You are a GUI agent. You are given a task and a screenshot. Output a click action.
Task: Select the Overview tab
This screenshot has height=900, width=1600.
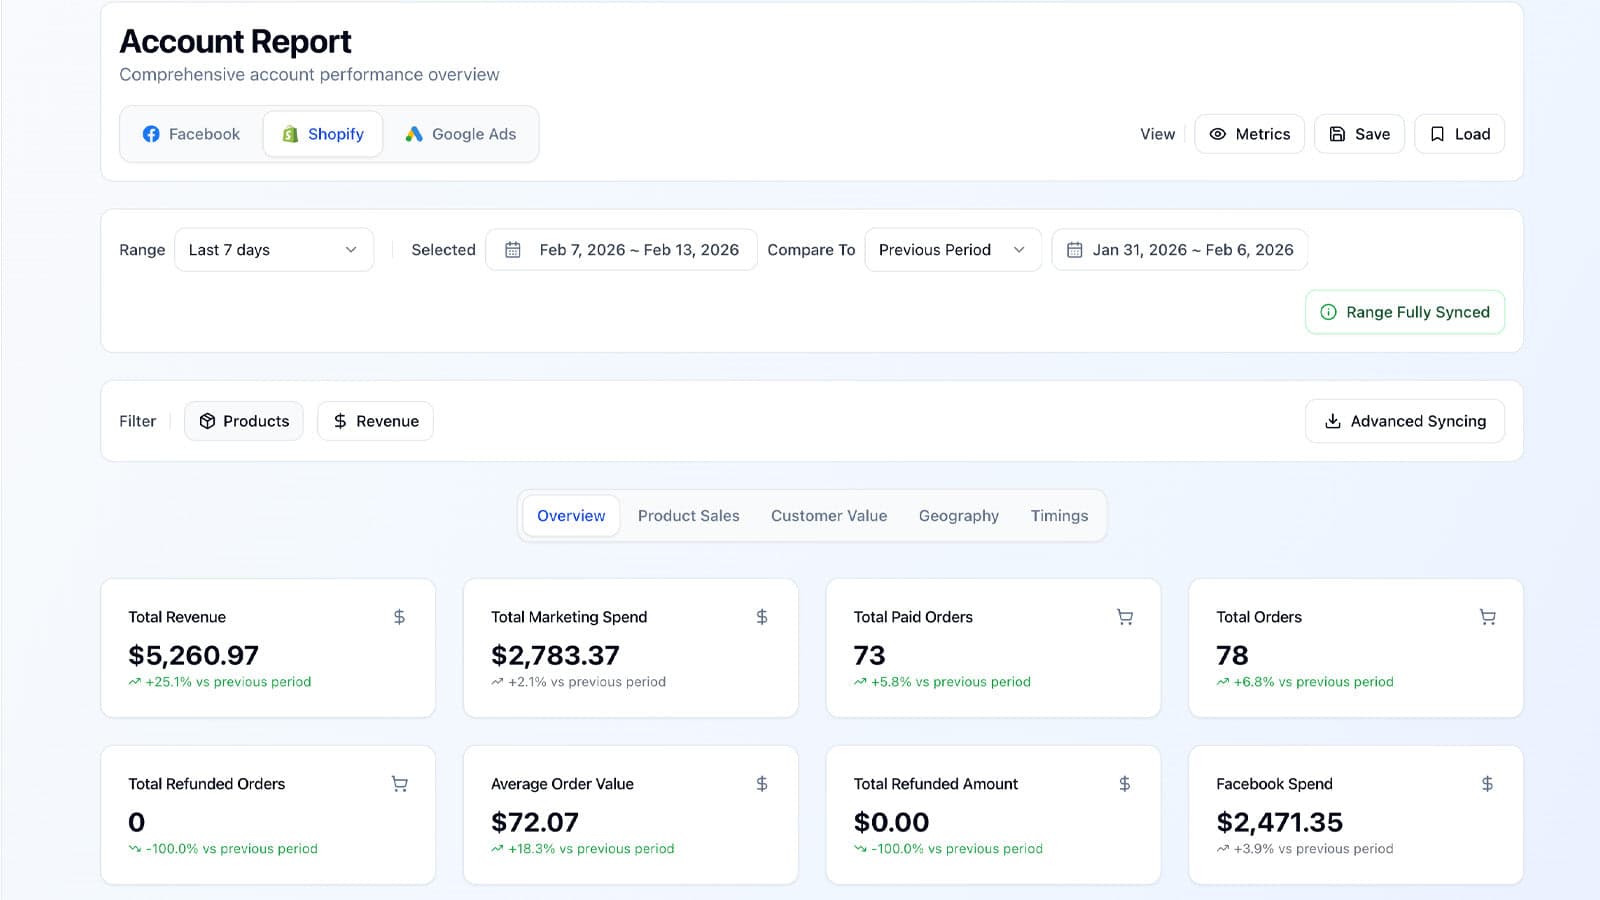(x=571, y=516)
